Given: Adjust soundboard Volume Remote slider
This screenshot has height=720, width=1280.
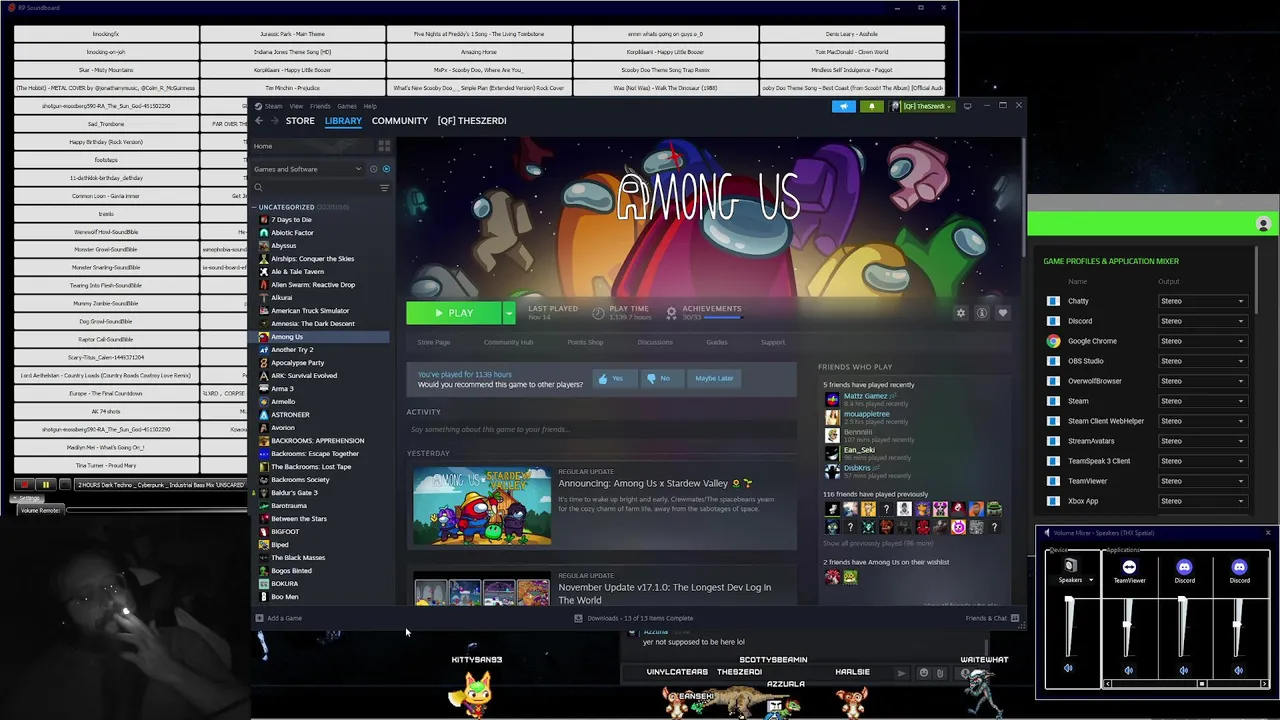Looking at the screenshot, I should tap(157, 510).
